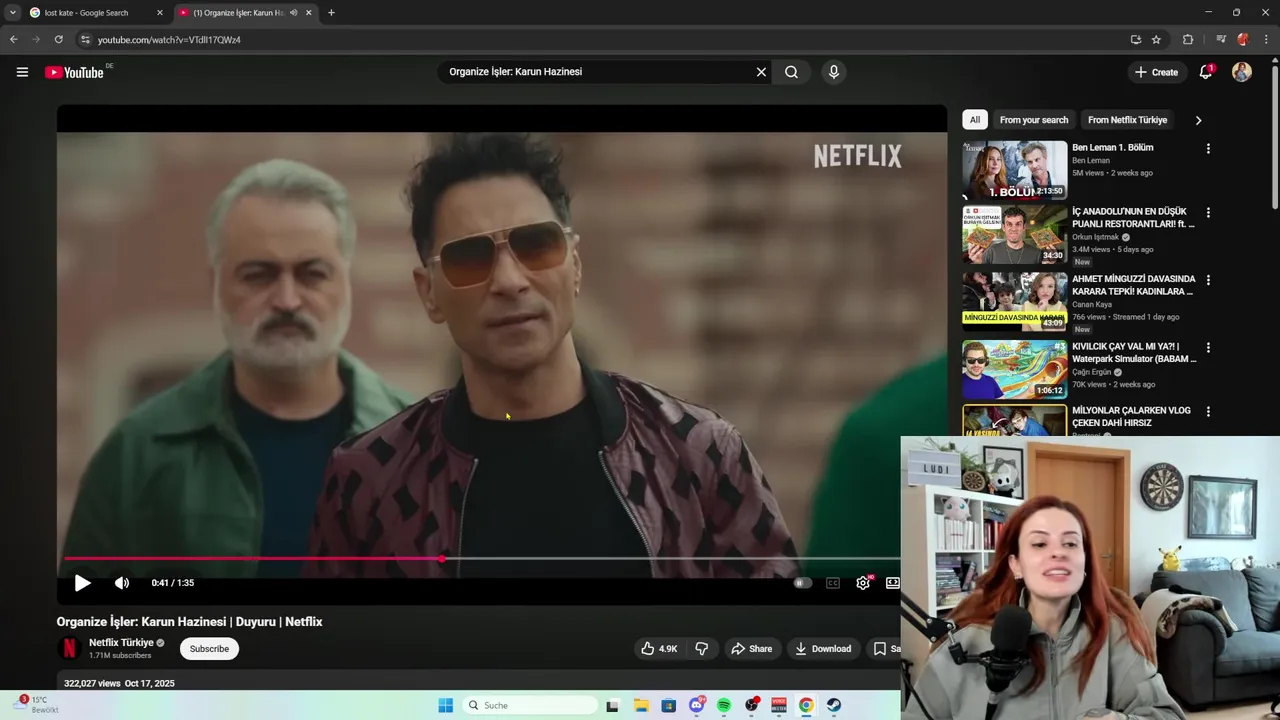Open Discord from taskbar

point(696,705)
